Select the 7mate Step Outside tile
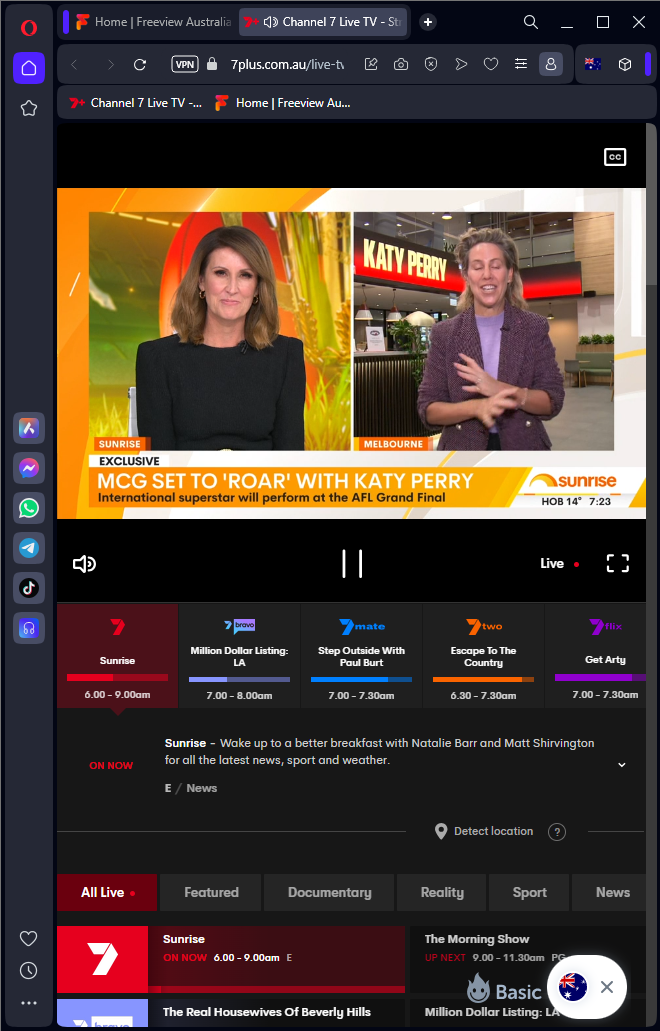Screen dimensions: 660x1031 (x=362, y=656)
